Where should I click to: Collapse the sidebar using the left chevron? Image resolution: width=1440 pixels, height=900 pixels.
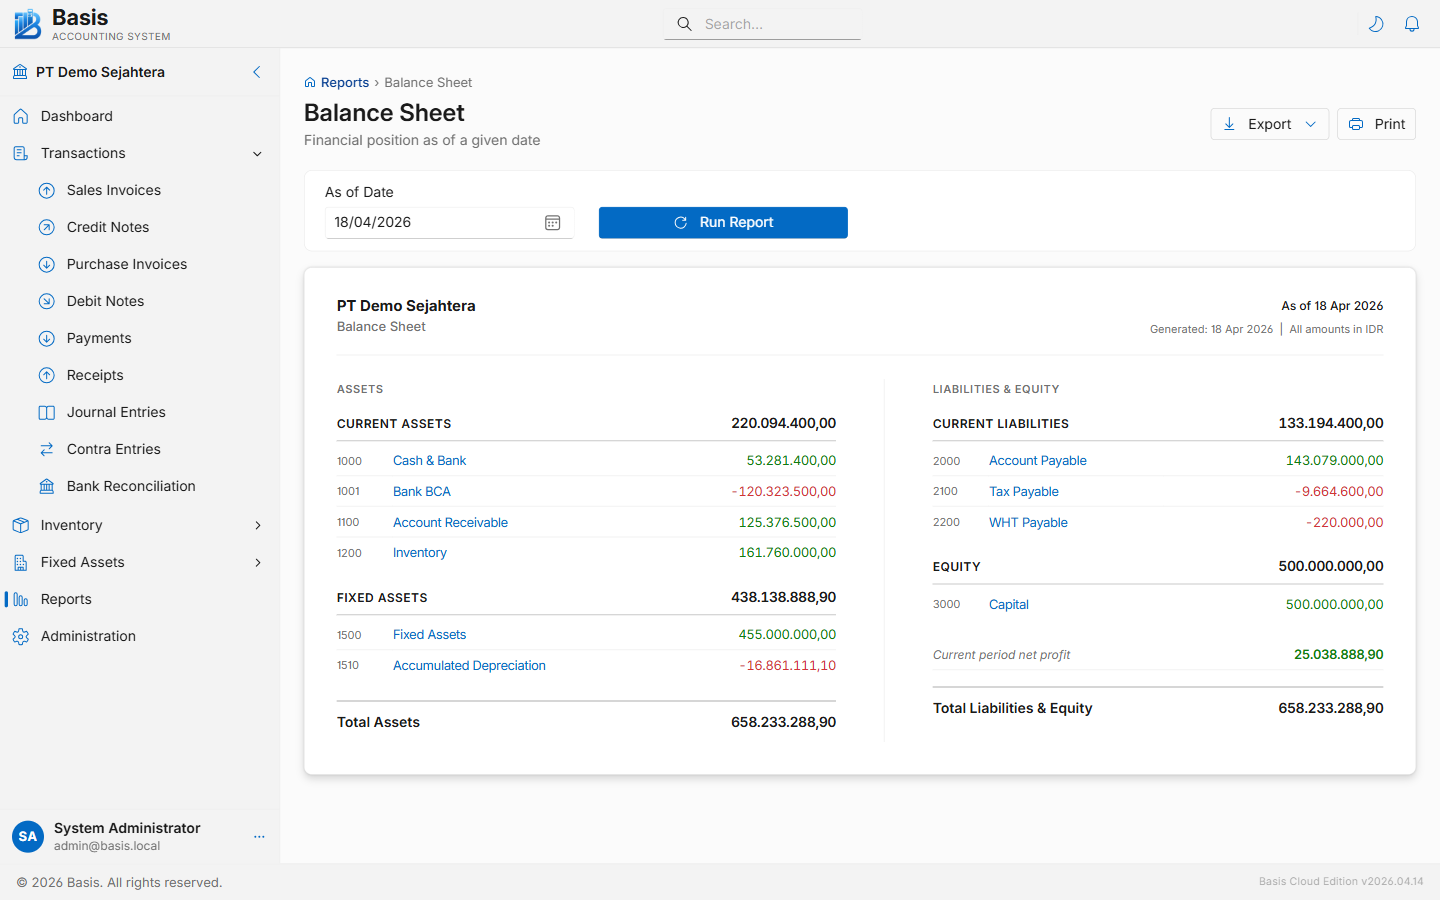256,72
